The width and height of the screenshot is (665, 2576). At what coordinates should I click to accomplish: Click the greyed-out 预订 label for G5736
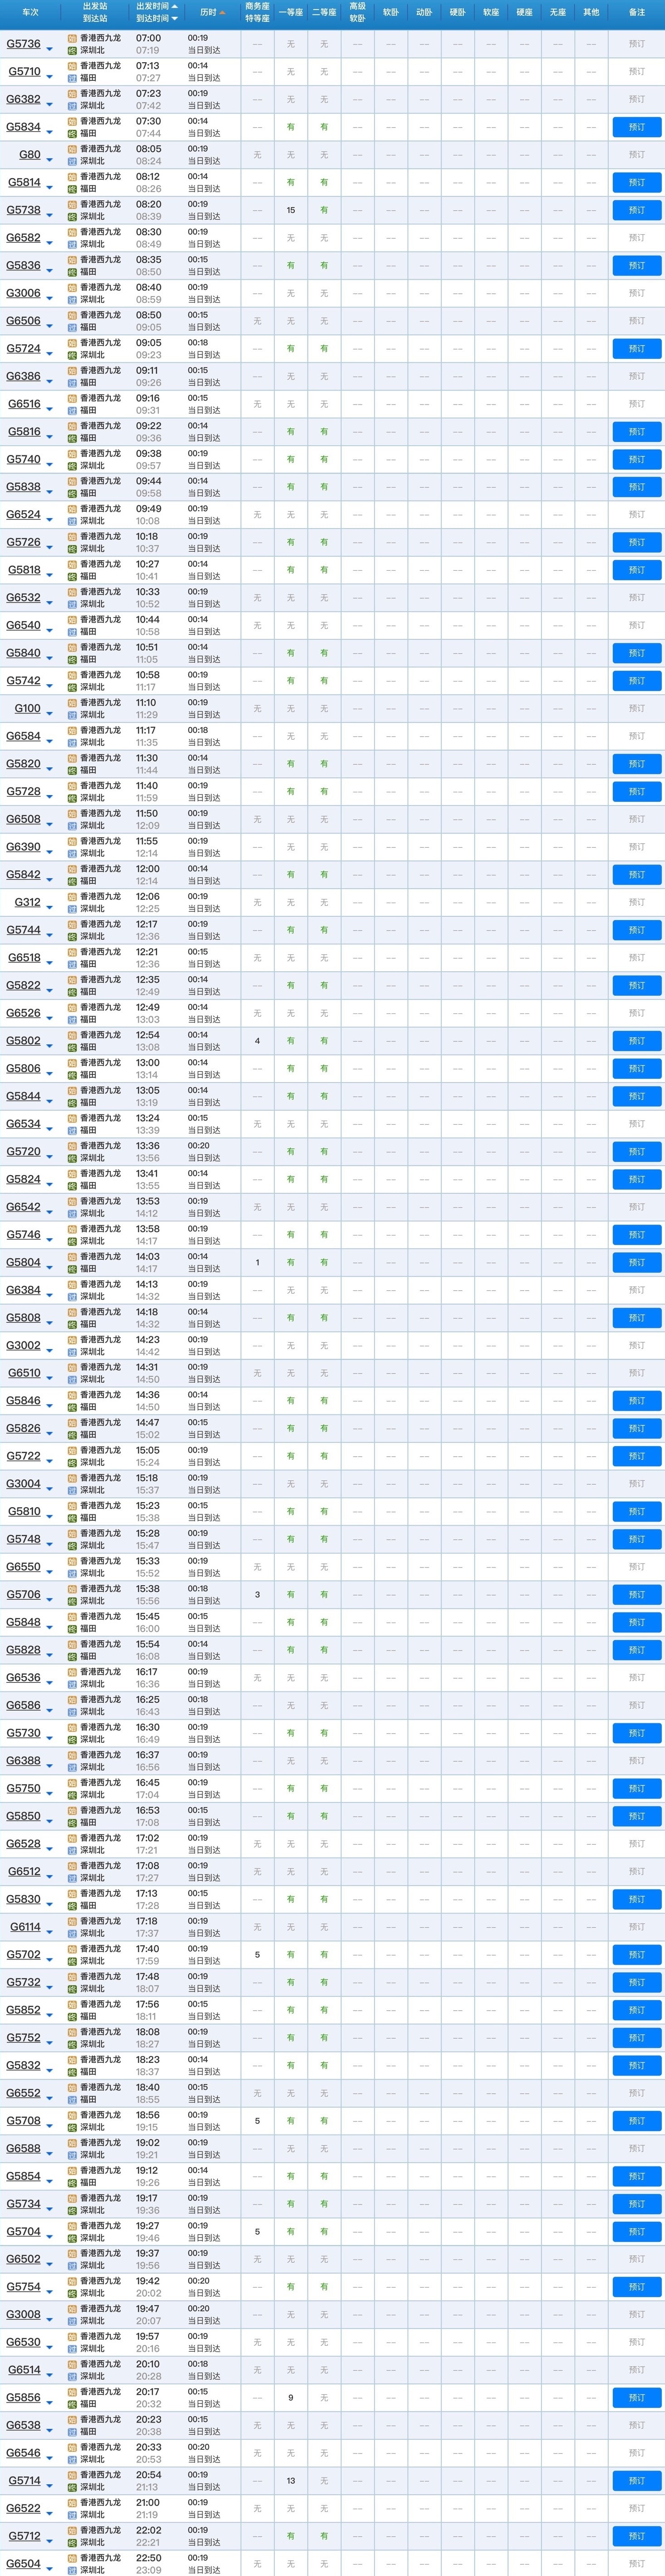(637, 44)
